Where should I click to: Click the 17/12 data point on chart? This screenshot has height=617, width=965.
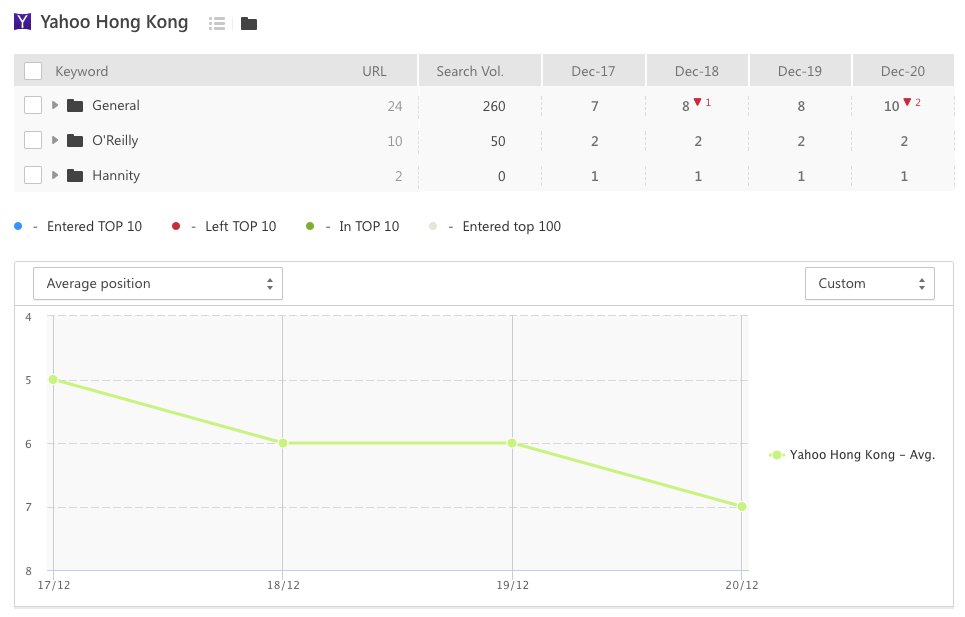54,380
